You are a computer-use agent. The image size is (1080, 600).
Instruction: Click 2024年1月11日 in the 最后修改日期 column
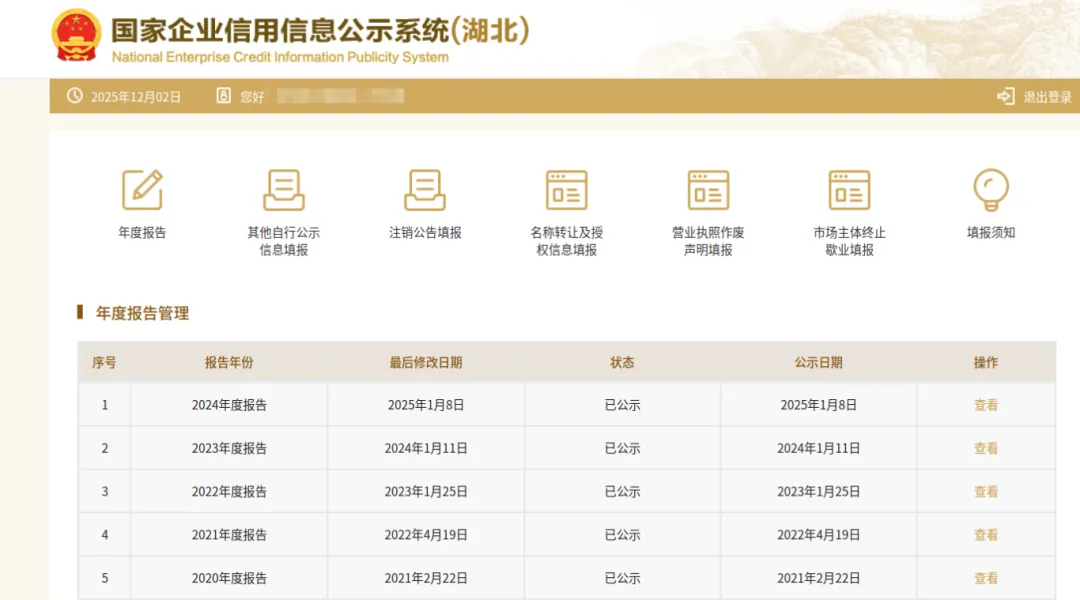pos(426,448)
